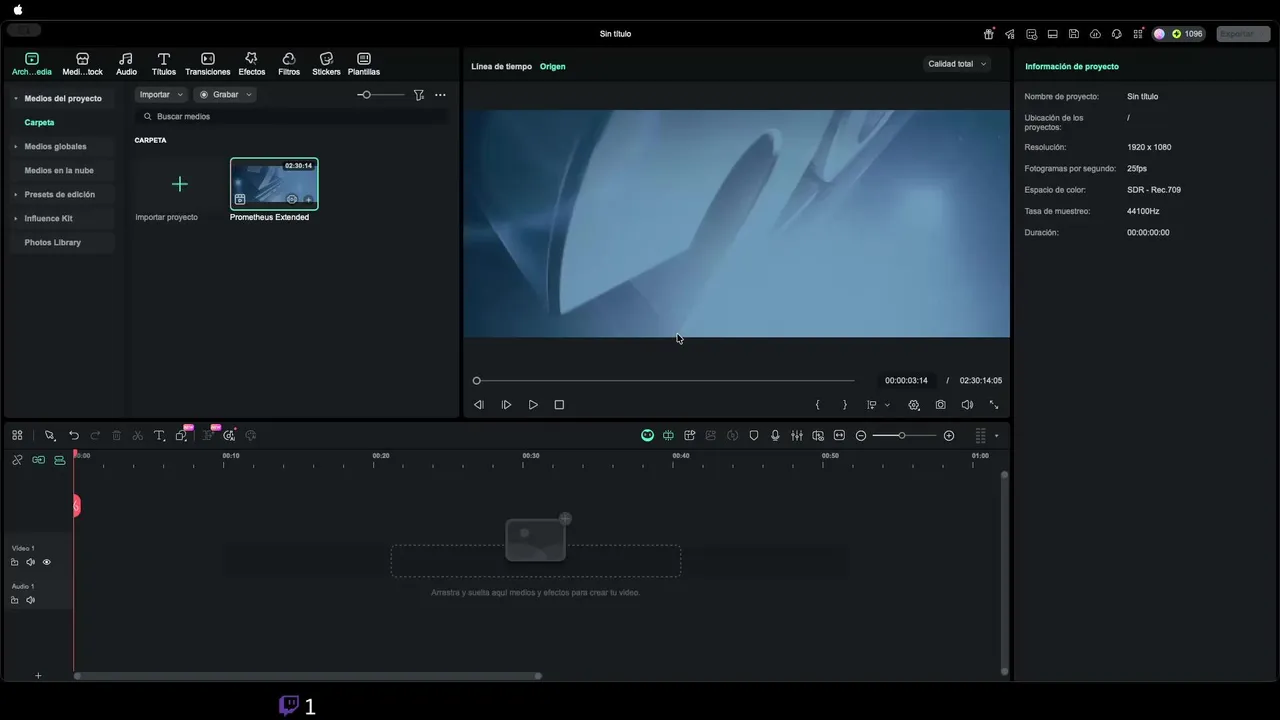Click the user avatar circle

(x=1160, y=34)
